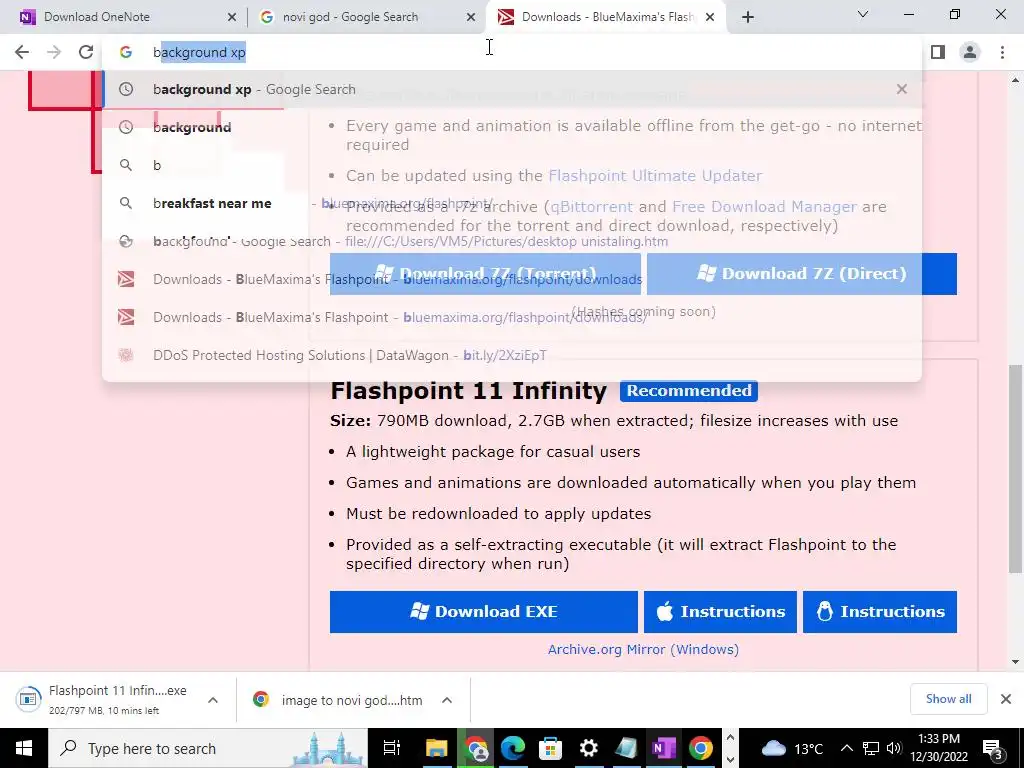Open the image to novi god htm download
Screen dimensions: 1024x768
click(340, 700)
